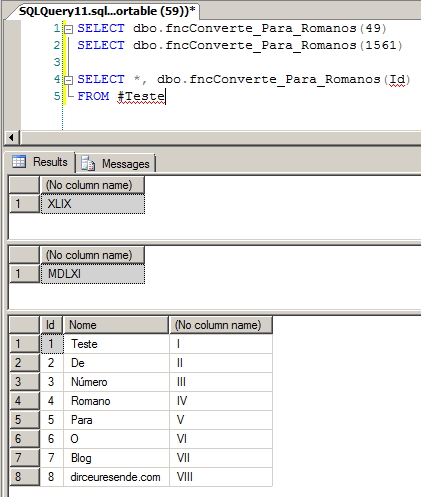Collapse the code block at line 1
Screen dimensions: 421x497
tap(68, 29)
